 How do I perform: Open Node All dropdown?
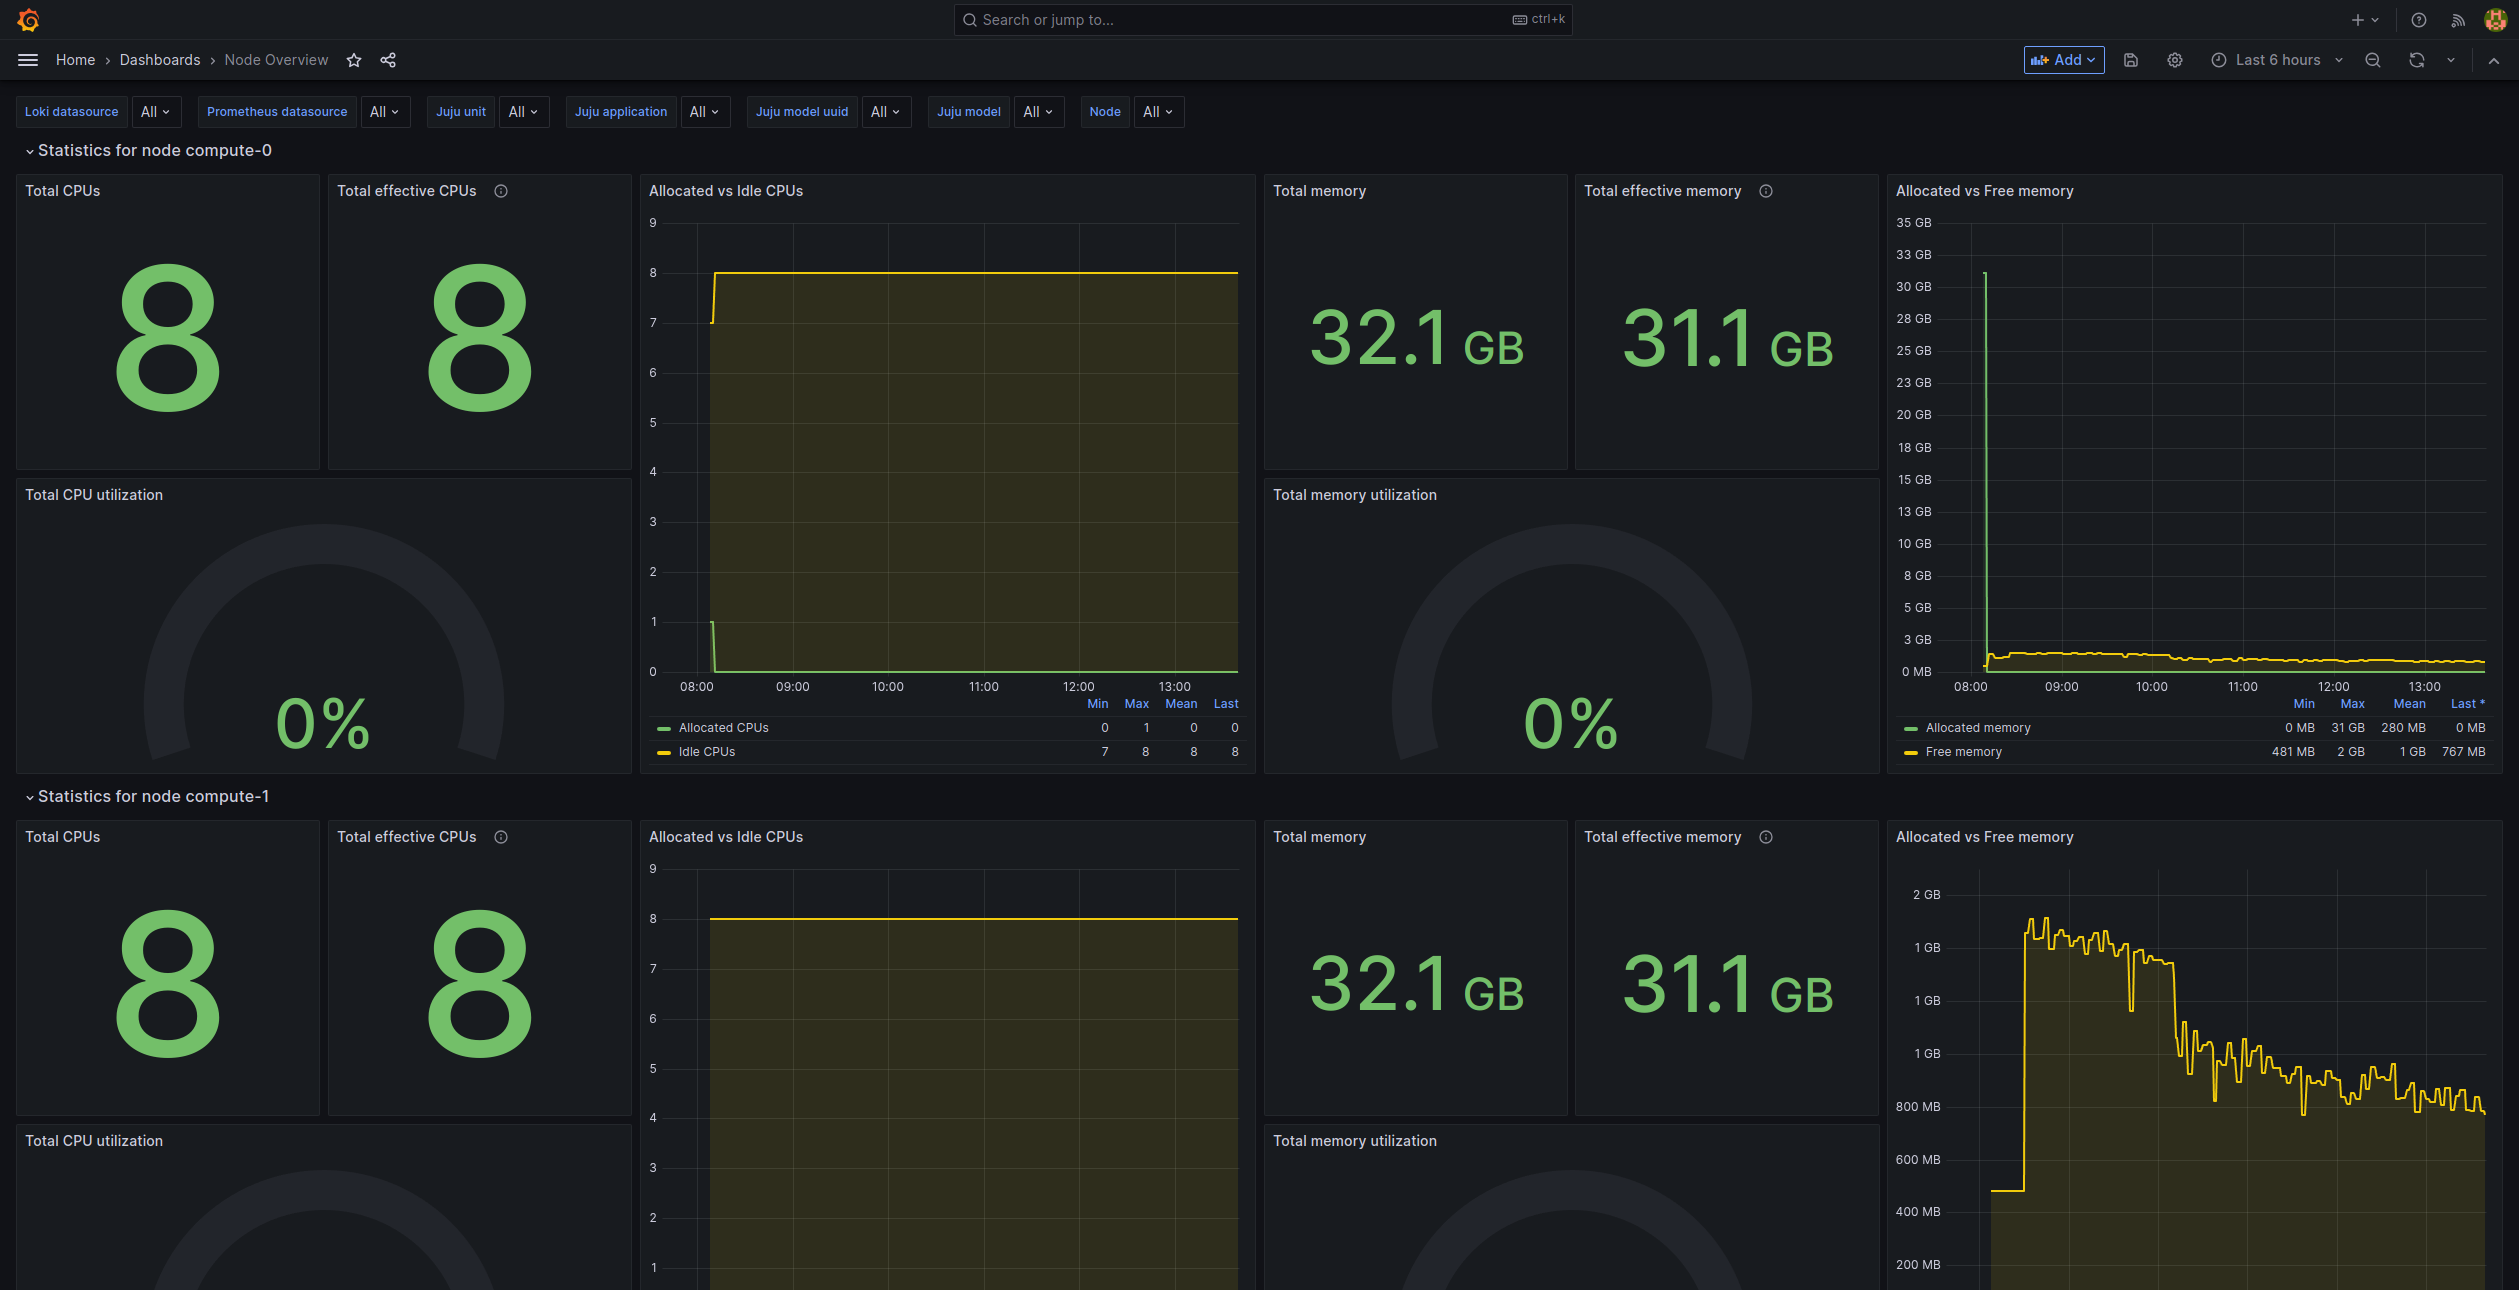(x=1159, y=112)
